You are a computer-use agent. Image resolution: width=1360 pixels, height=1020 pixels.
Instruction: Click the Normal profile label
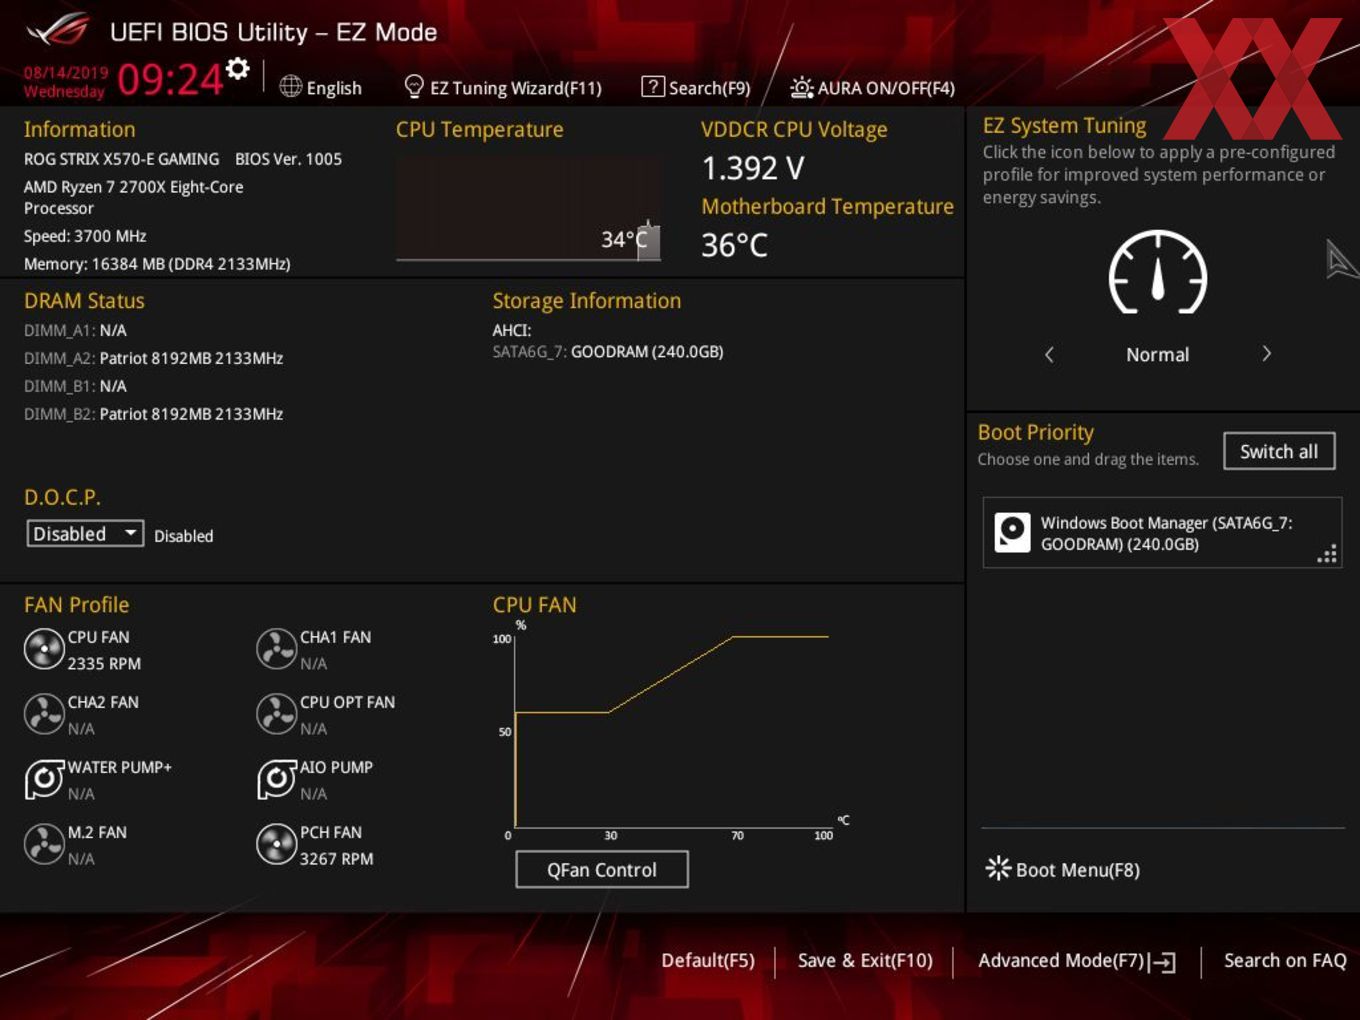pos(1157,355)
